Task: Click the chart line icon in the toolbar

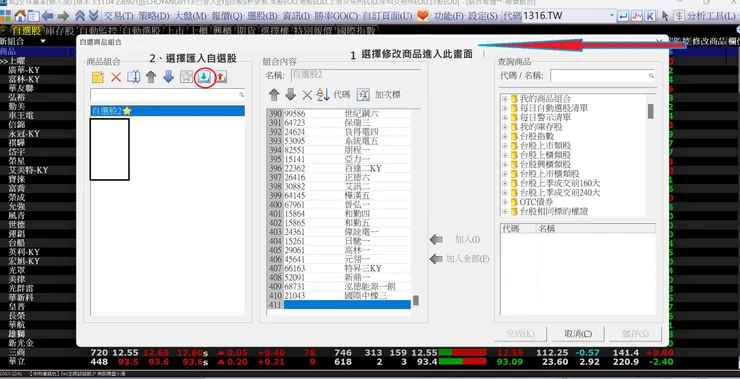Action: (637, 16)
